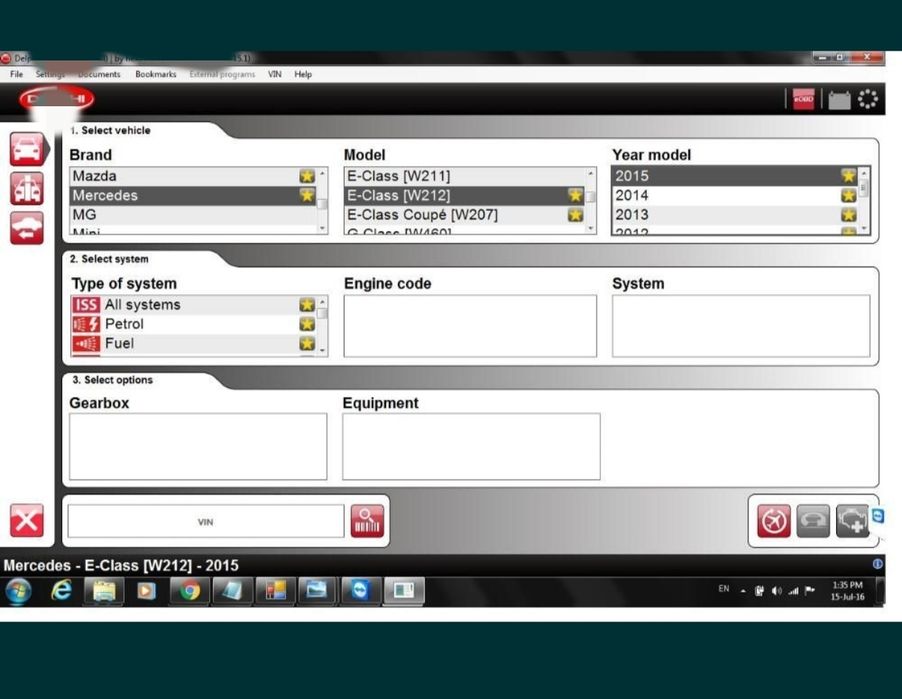Toggle favorite star for Fuel system
The width and height of the screenshot is (902, 699).
(307, 343)
